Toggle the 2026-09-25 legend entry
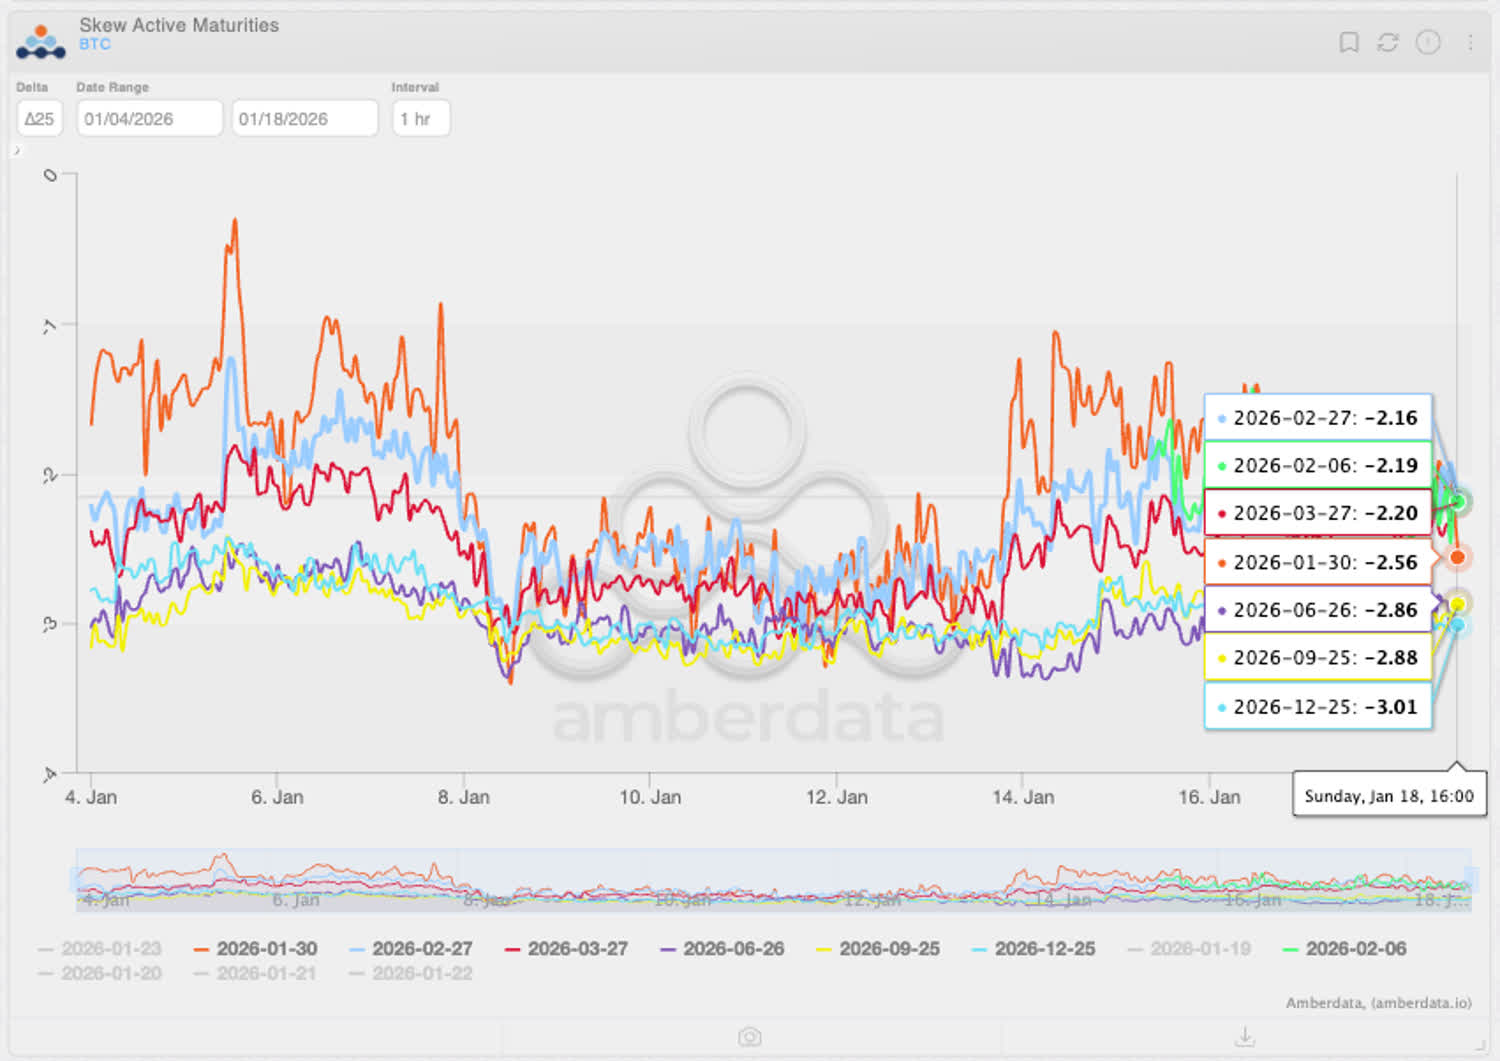The height and width of the screenshot is (1061, 1500). click(878, 949)
